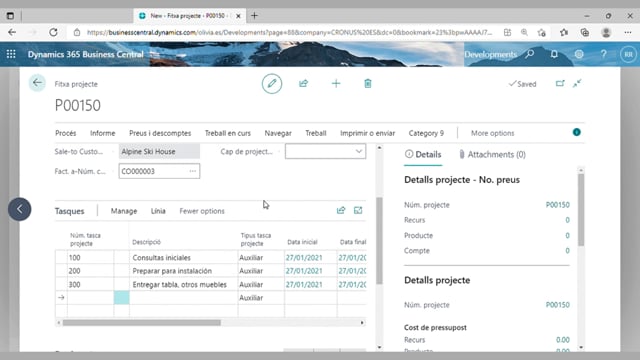The image size is (640, 360).
Task: Click the Data inicial column header
Action: coord(302,242)
